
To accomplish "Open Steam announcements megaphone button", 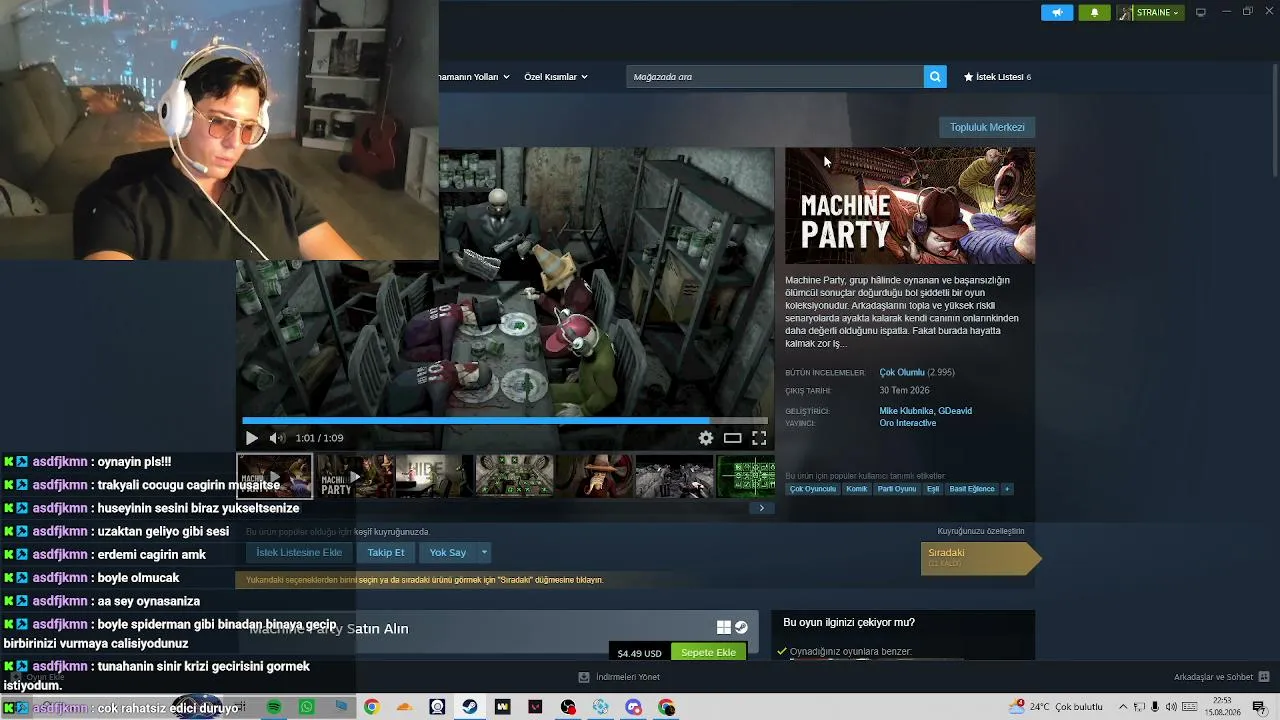I will pyautogui.click(x=1057, y=12).
